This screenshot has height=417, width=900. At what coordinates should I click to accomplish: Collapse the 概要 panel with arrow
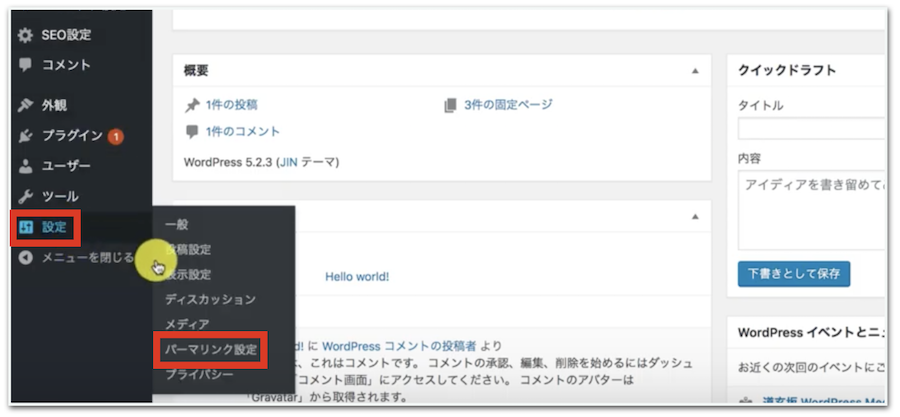pyautogui.click(x=695, y=71)
